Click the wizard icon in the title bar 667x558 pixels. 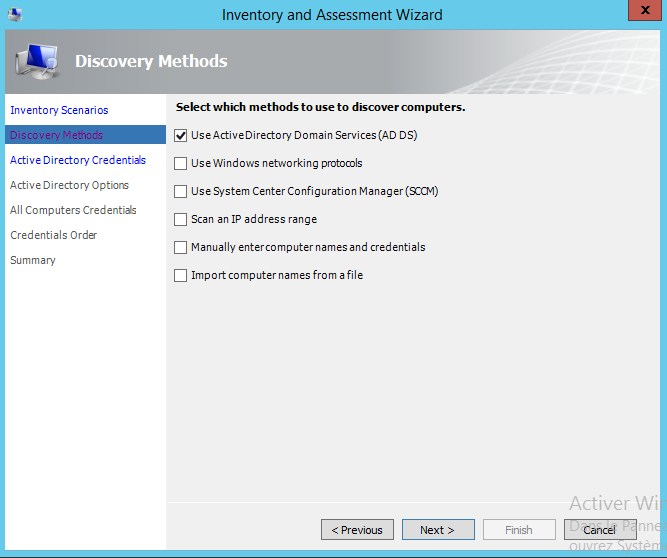[x=13, y=14]
